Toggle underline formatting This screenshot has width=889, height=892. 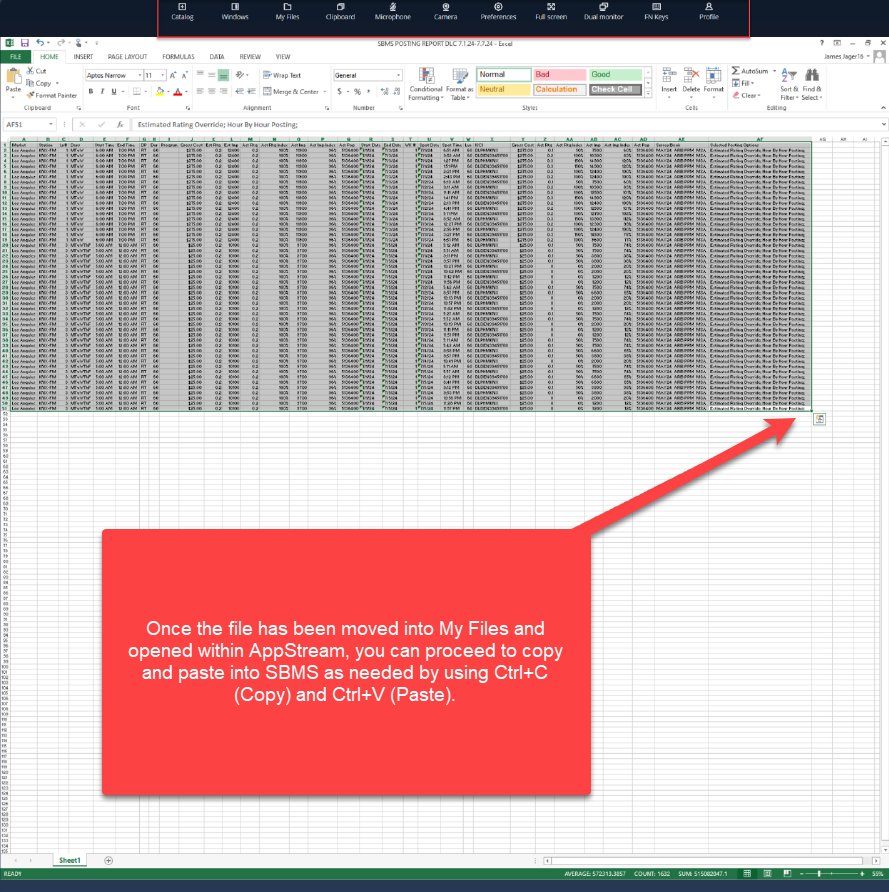click(114, 92)
